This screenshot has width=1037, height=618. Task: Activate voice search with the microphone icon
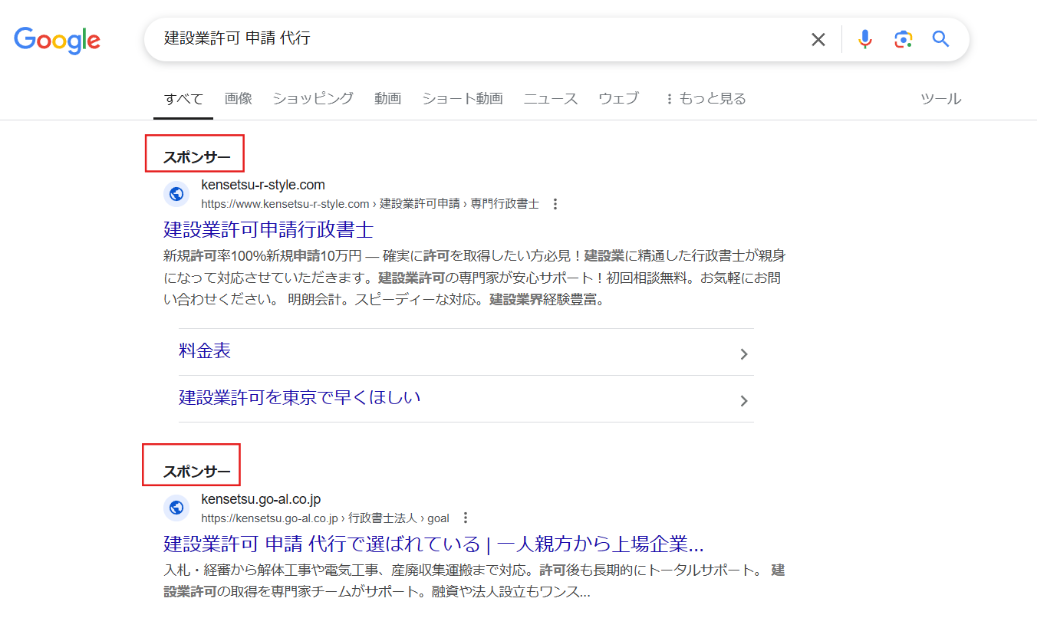point(863,39)
